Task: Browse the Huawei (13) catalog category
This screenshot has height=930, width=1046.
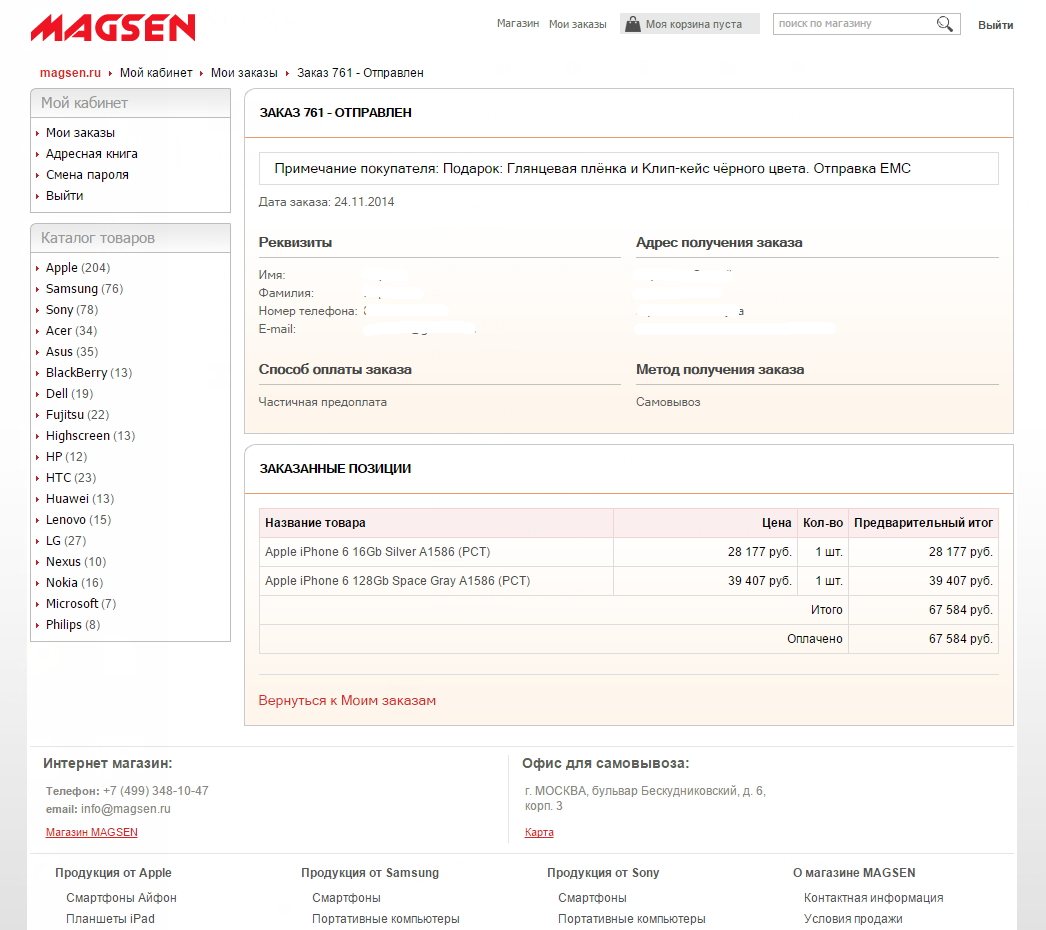Action: pyautogui.click(x=80, y=498)
